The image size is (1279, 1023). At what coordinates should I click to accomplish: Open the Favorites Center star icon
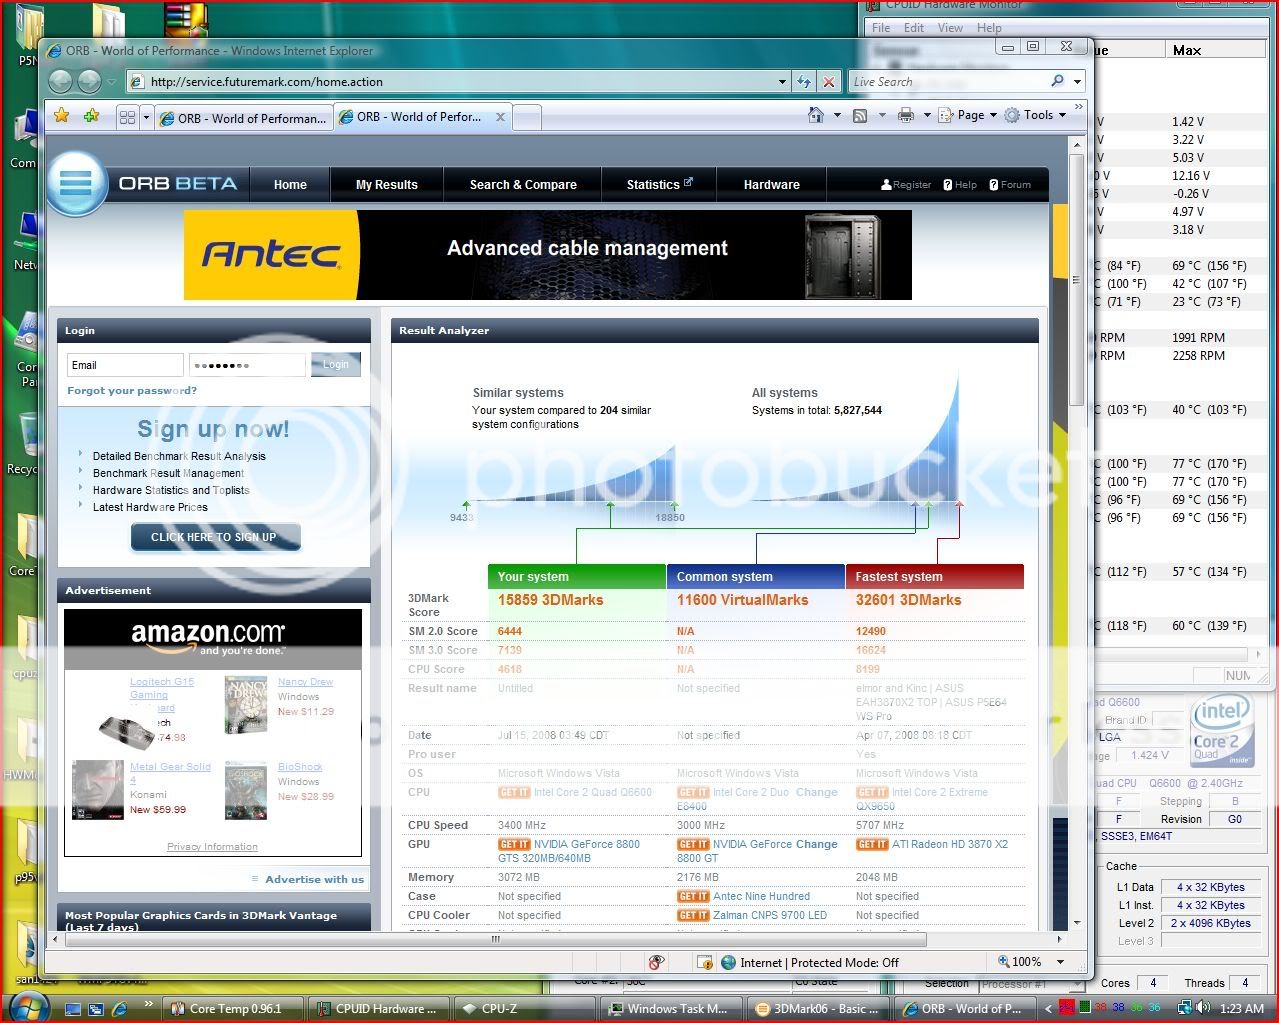61,116
